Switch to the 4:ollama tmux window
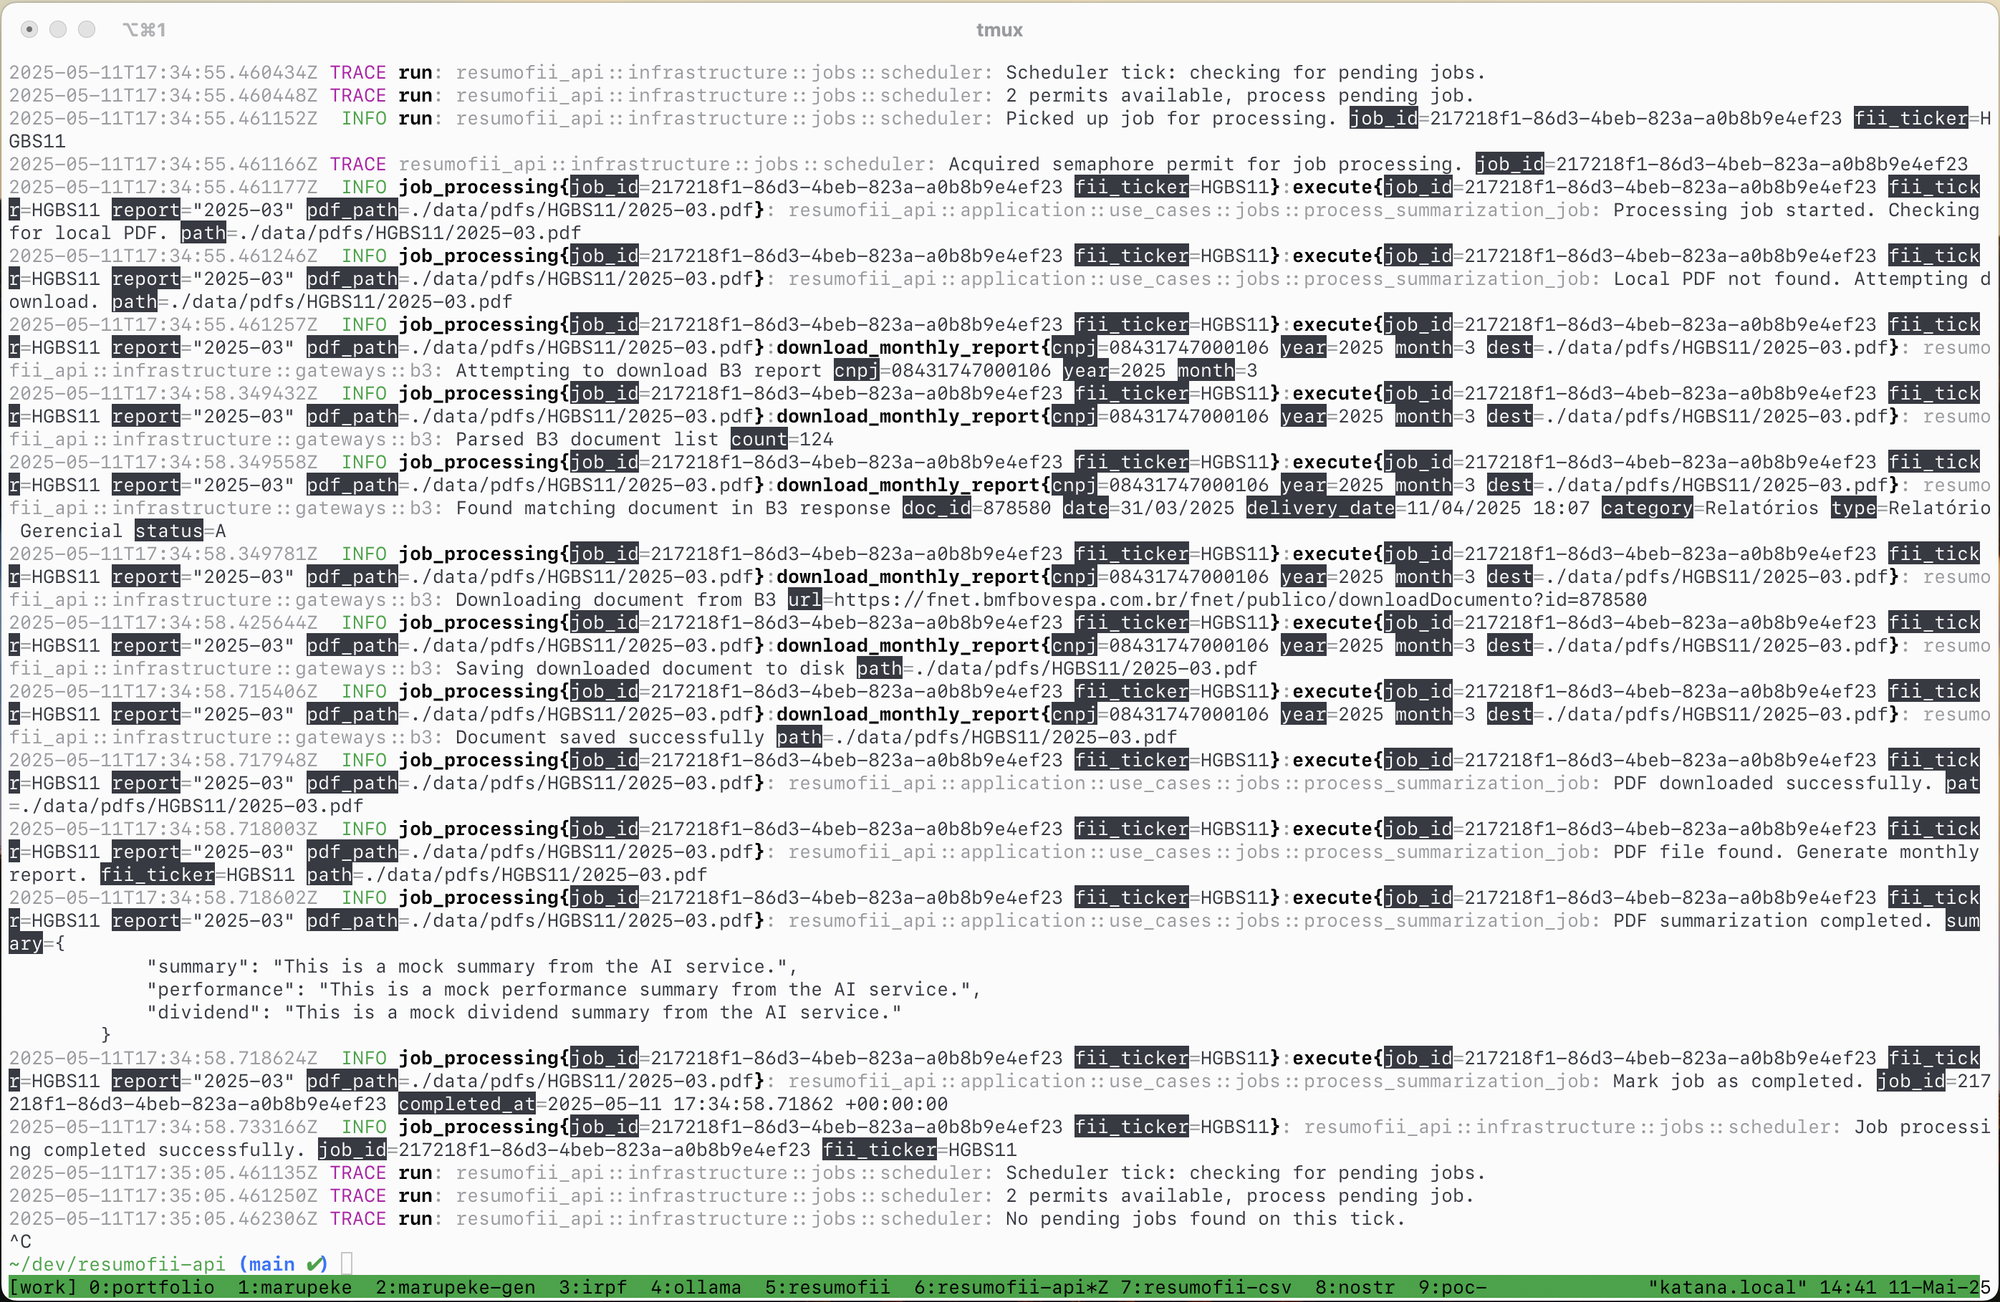2000x1302 pixels. (695, 1288)
